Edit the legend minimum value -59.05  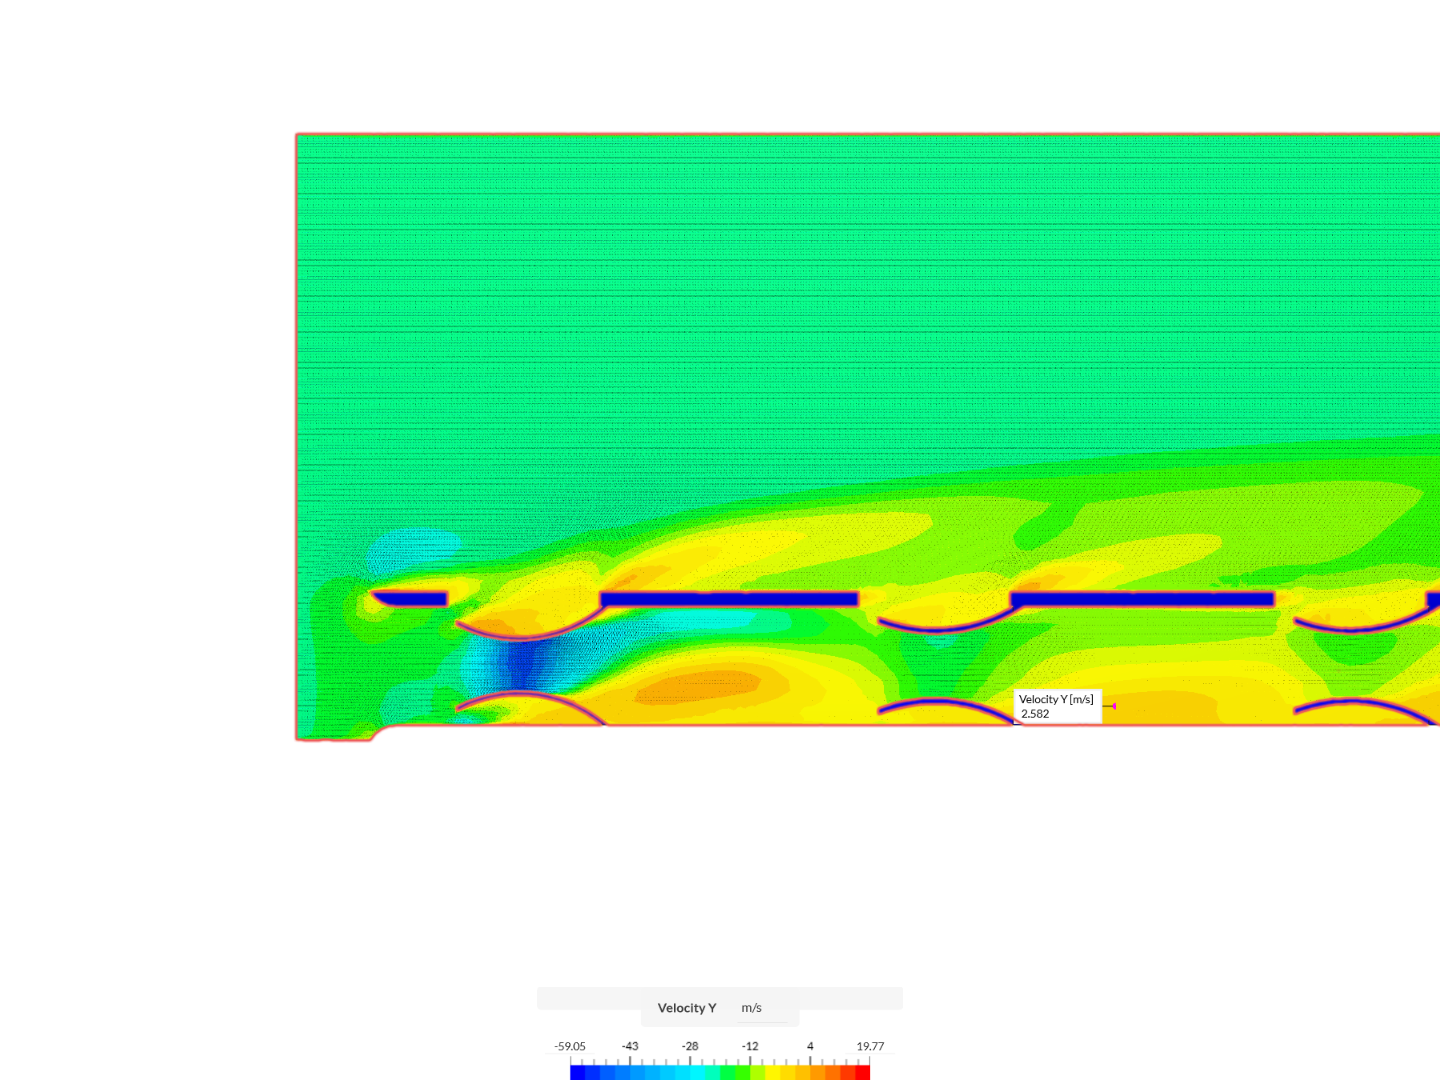click(x=570, y=1047)
